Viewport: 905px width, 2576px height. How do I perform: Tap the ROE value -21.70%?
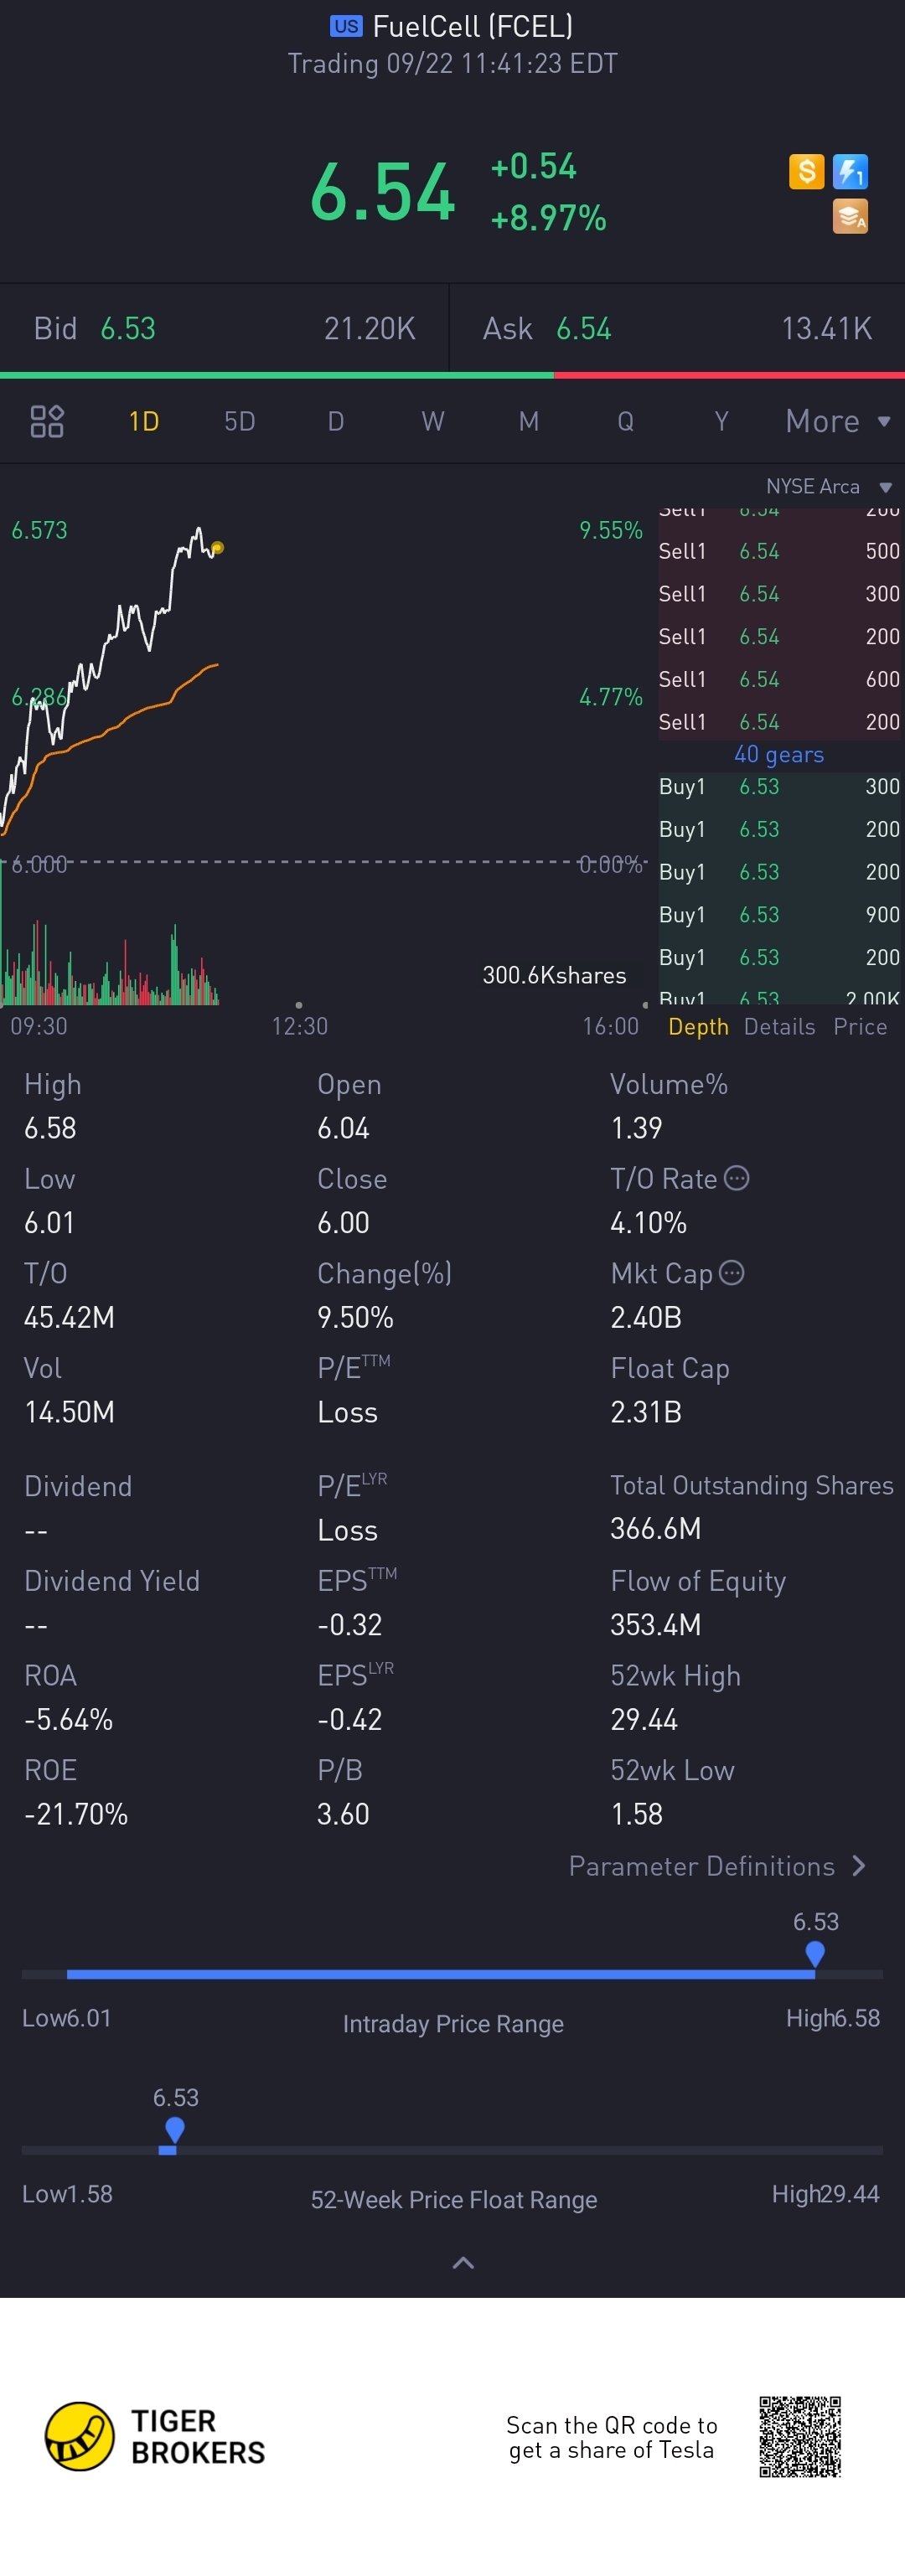(76, 1814)
